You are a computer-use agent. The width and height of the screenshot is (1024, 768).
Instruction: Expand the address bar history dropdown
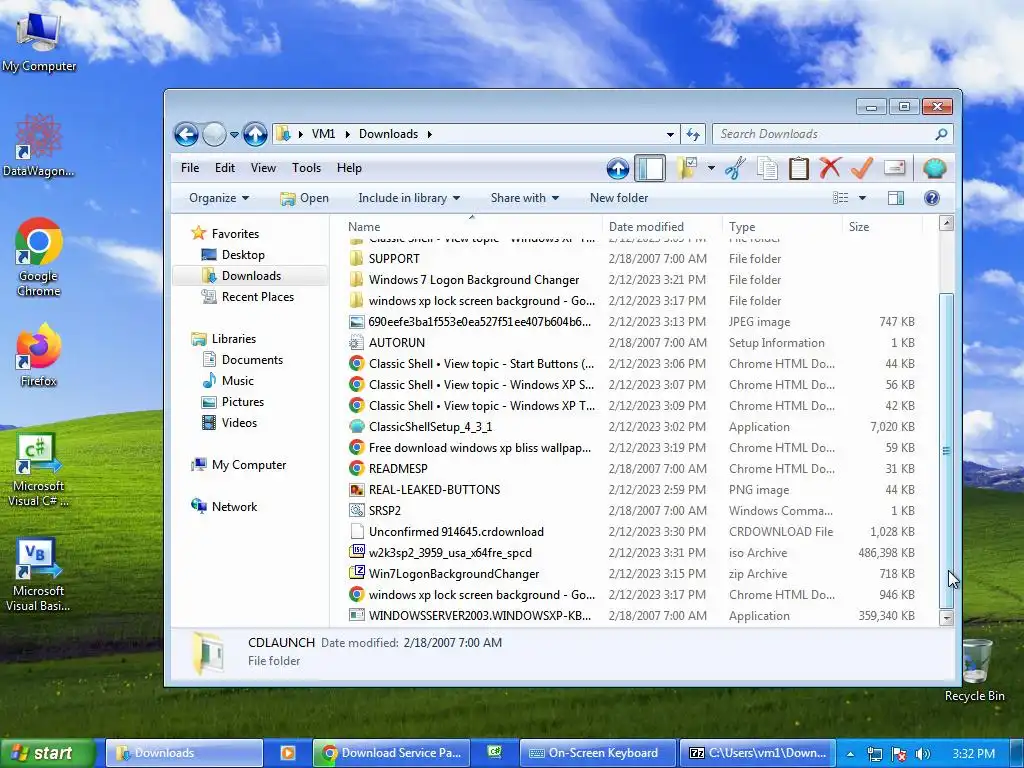pyautogui.click(x=670, y=135)
